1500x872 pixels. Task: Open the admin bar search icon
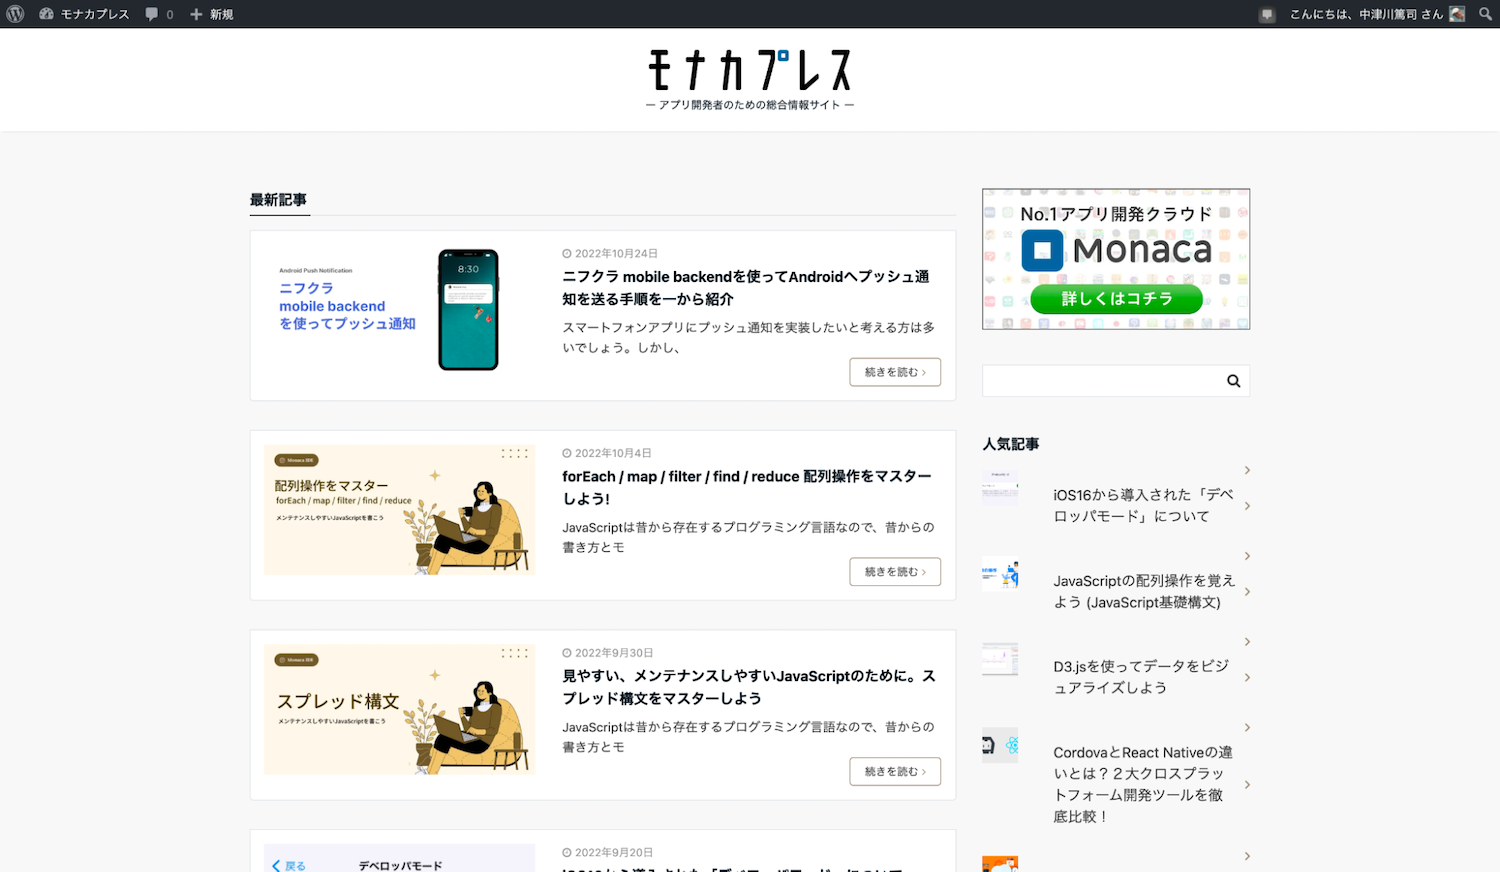(1485, 14)
